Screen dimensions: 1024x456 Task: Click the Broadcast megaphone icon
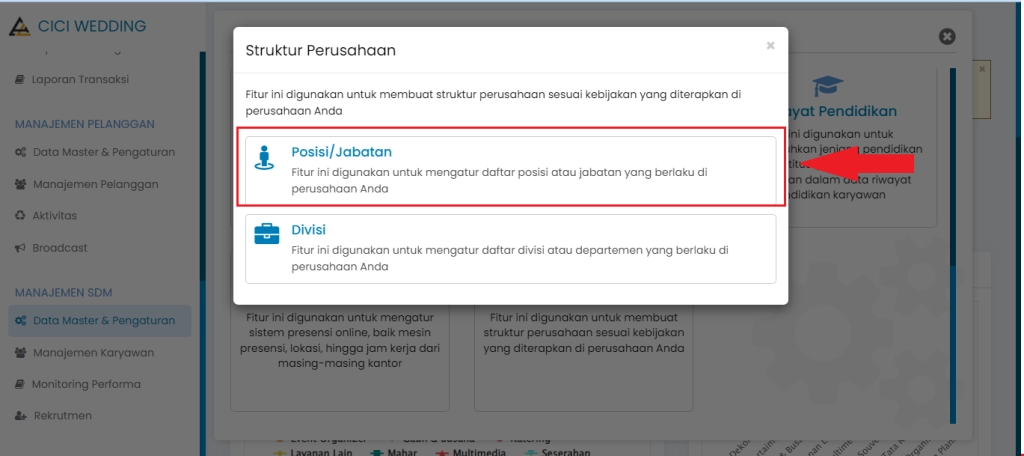pyautogui.click(x=20, y=248)
